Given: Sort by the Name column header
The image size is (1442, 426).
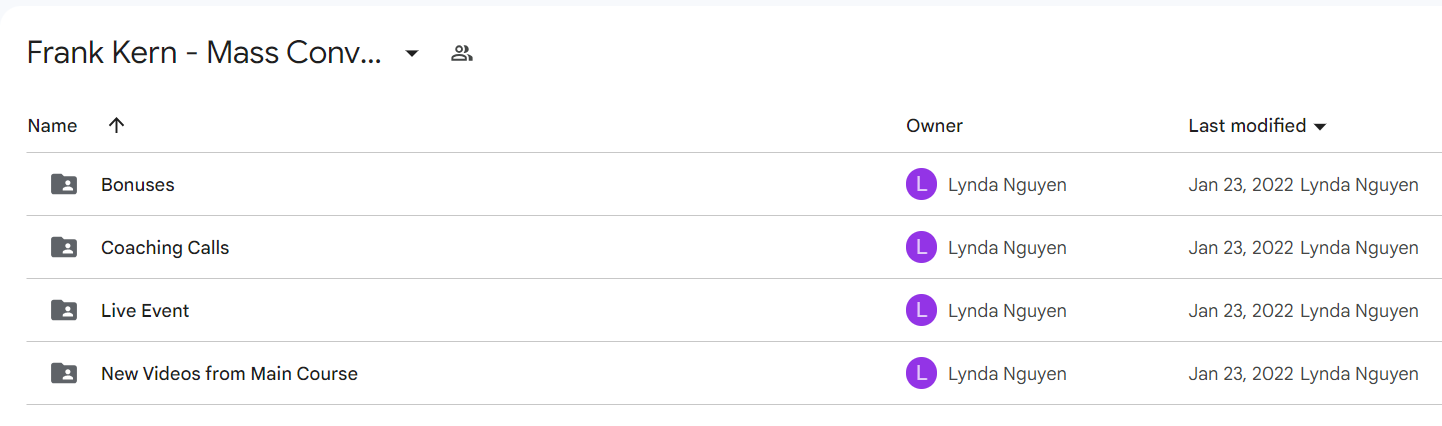Looking at the screenshot, I should (x=52, y=125).
